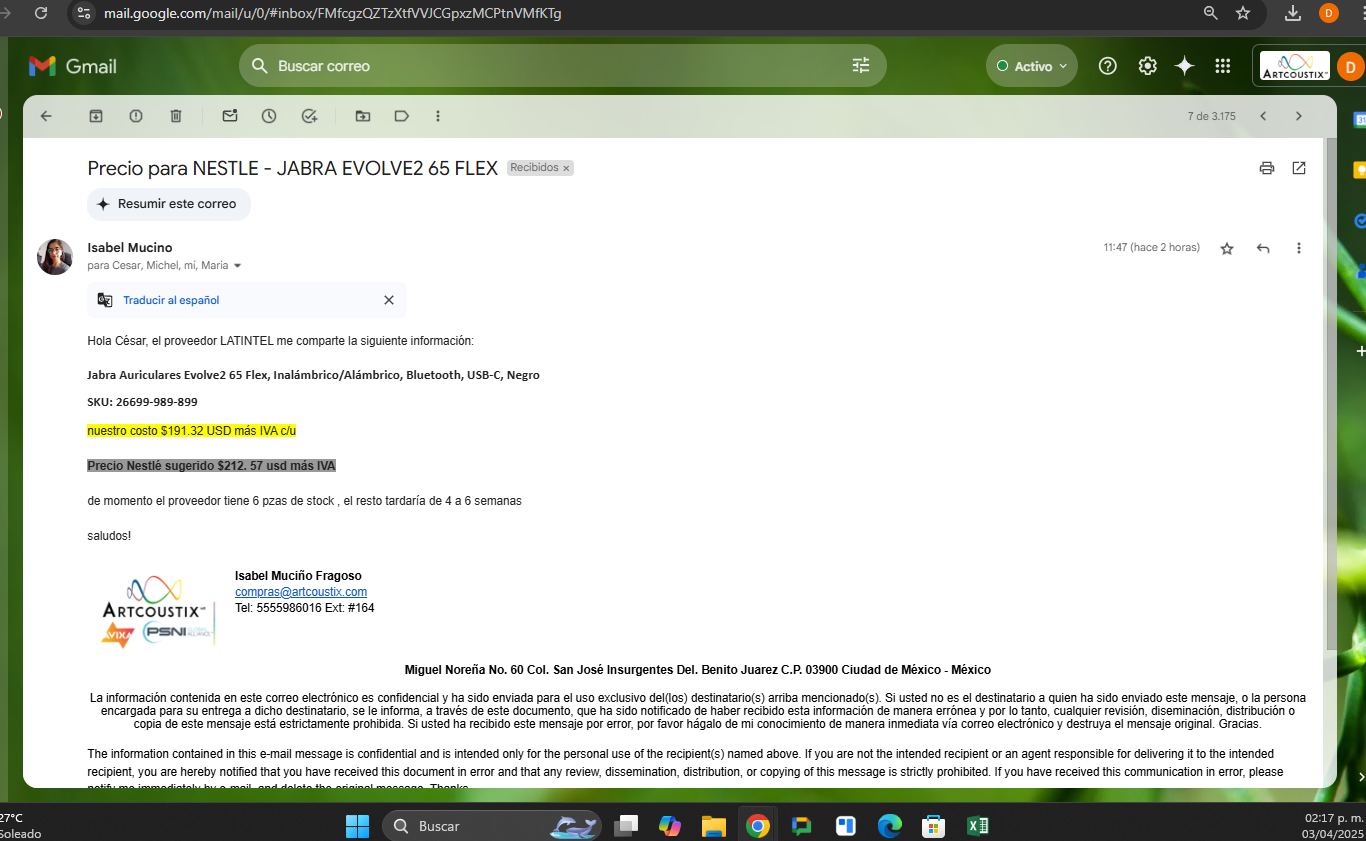The image size is (1366, 841).
Task: Show search options filter icon
Action: pyautogui.click(x=861, y=66)
